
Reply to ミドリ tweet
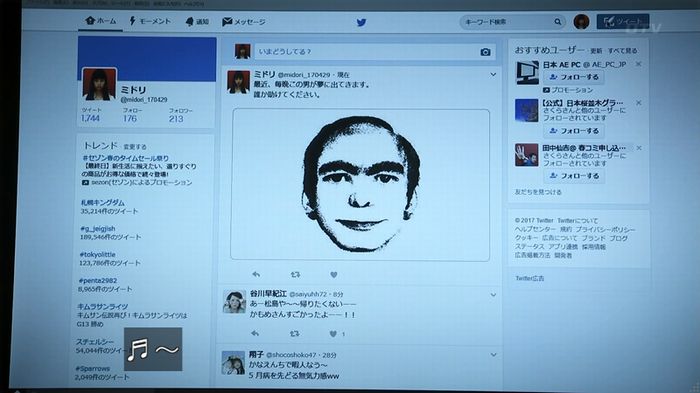[x=256, y=274]
